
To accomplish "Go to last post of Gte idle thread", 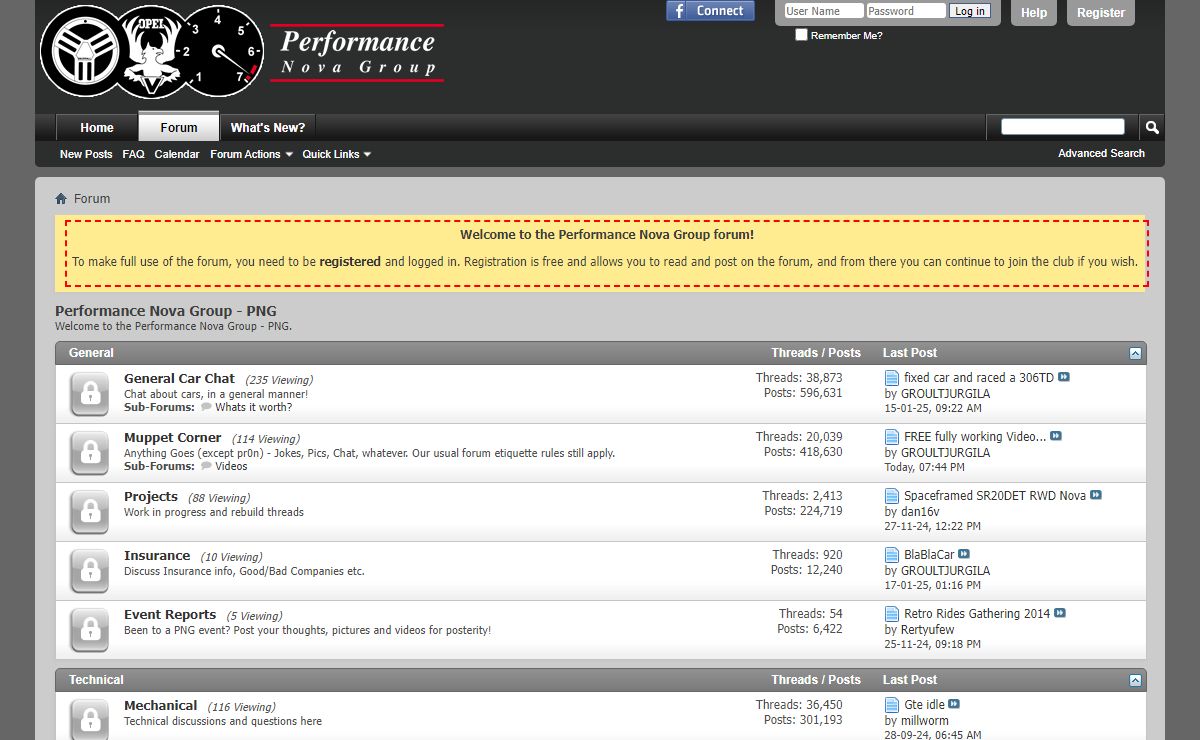I will [x=954, y=705].
